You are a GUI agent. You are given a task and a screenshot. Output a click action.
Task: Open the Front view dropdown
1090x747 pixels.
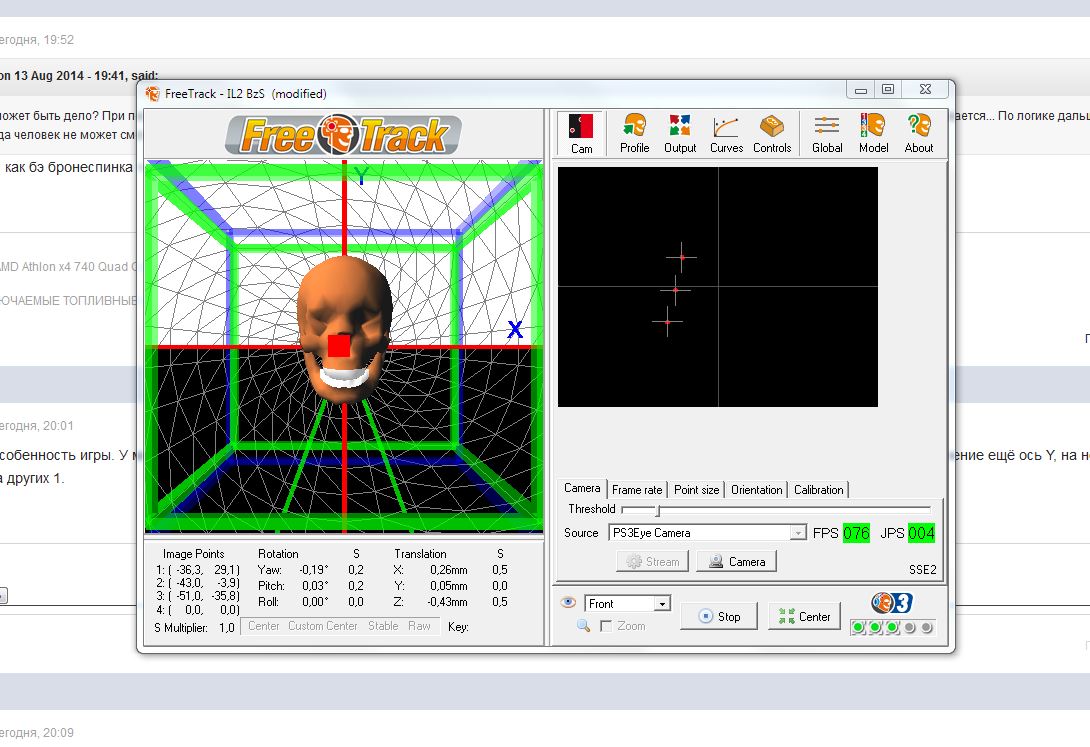point(662,604)
